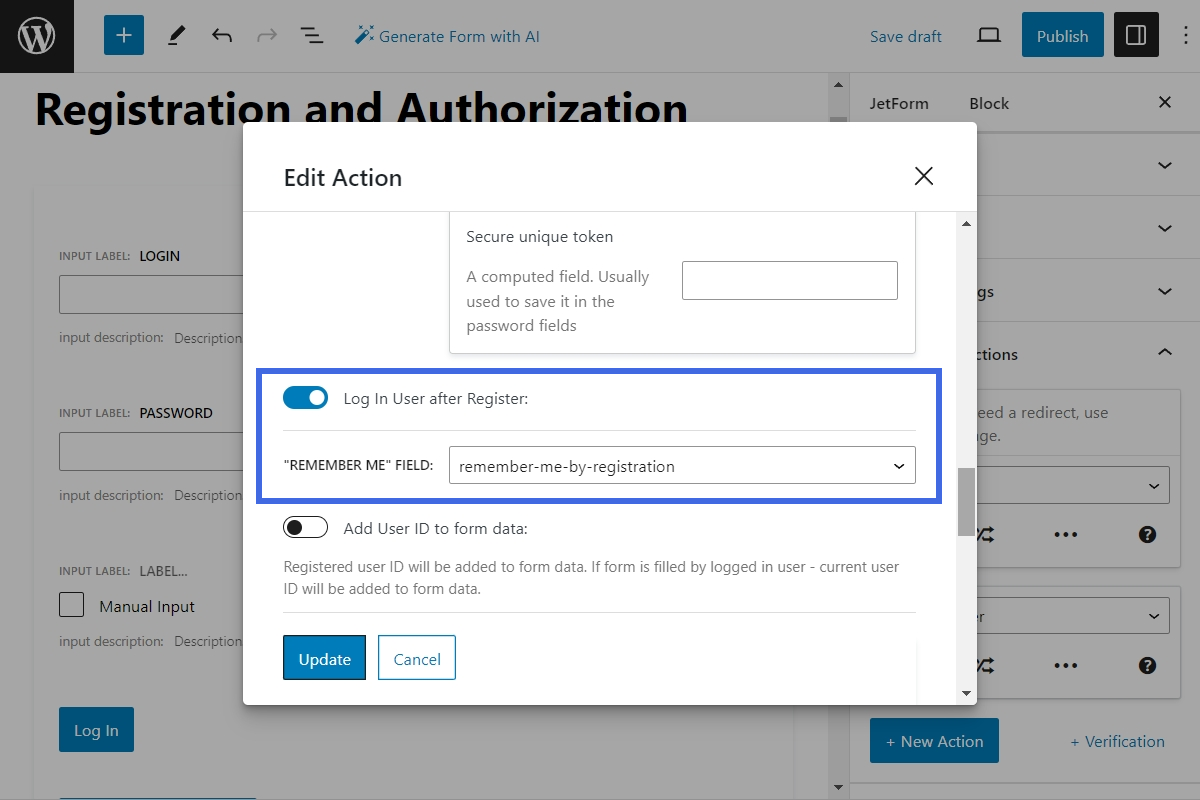The height and width of the screenshot is (800, 1200).
Task: Disable Log In User after Register toggle
Action: point(306,398)
